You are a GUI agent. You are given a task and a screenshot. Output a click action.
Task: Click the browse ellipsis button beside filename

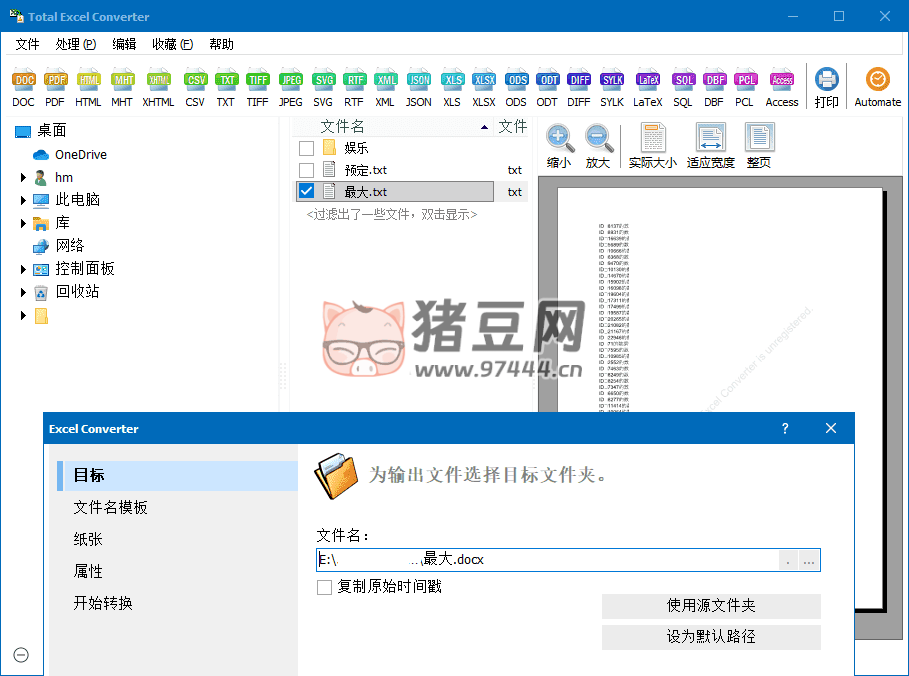point(809,560)
